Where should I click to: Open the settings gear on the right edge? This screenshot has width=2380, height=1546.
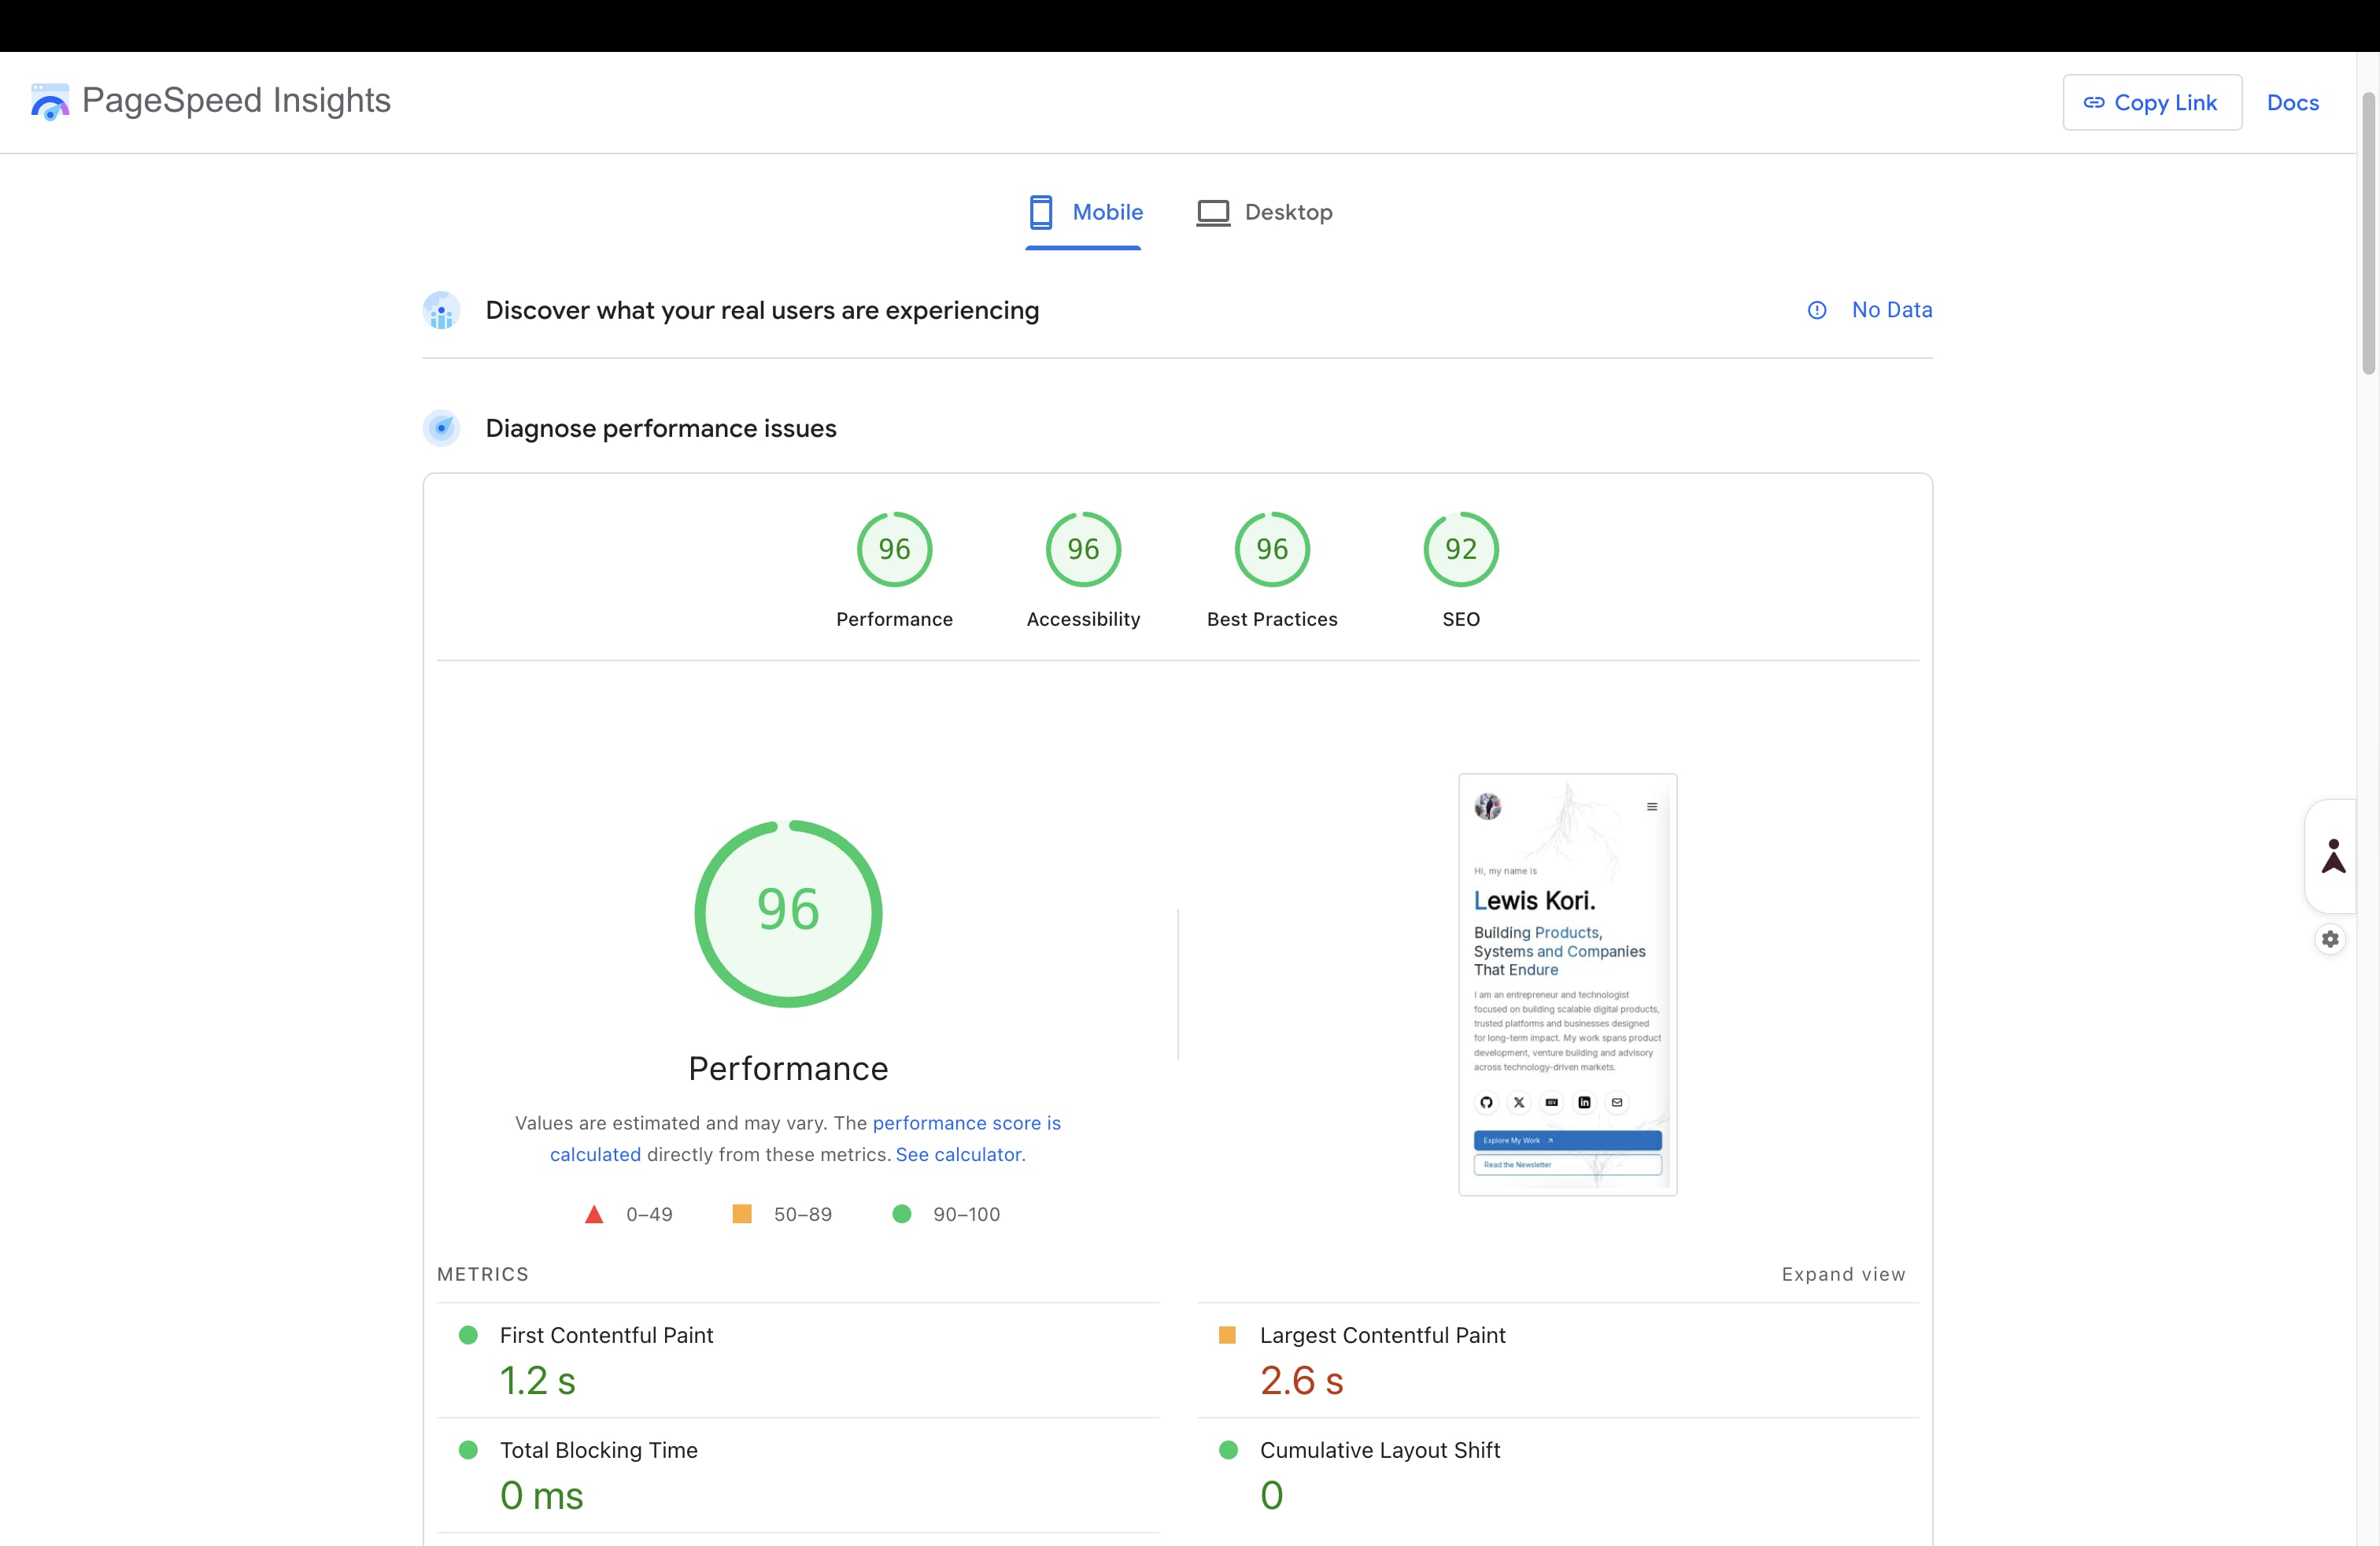2331,939
